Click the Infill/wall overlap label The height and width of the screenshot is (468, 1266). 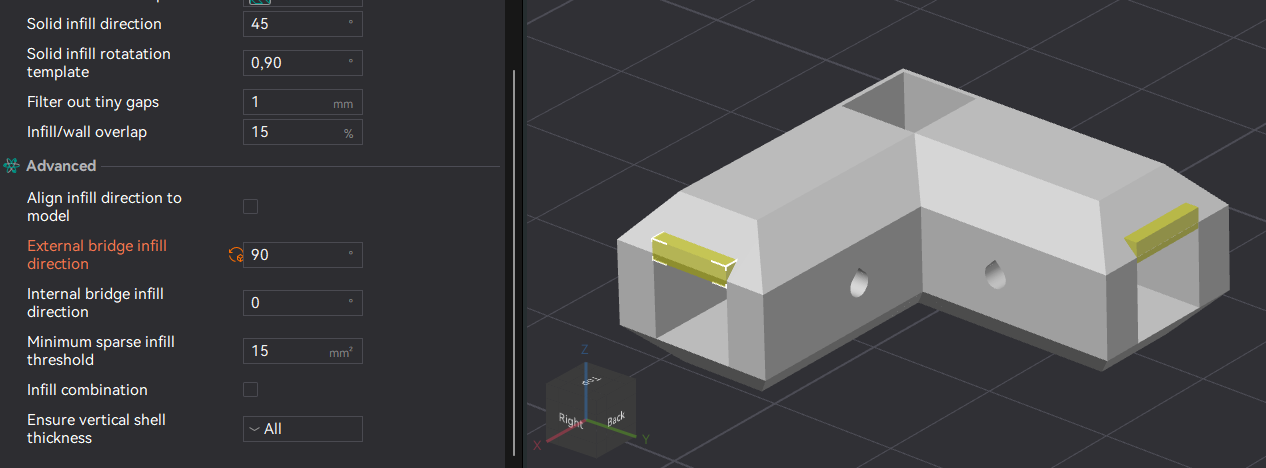87,132
